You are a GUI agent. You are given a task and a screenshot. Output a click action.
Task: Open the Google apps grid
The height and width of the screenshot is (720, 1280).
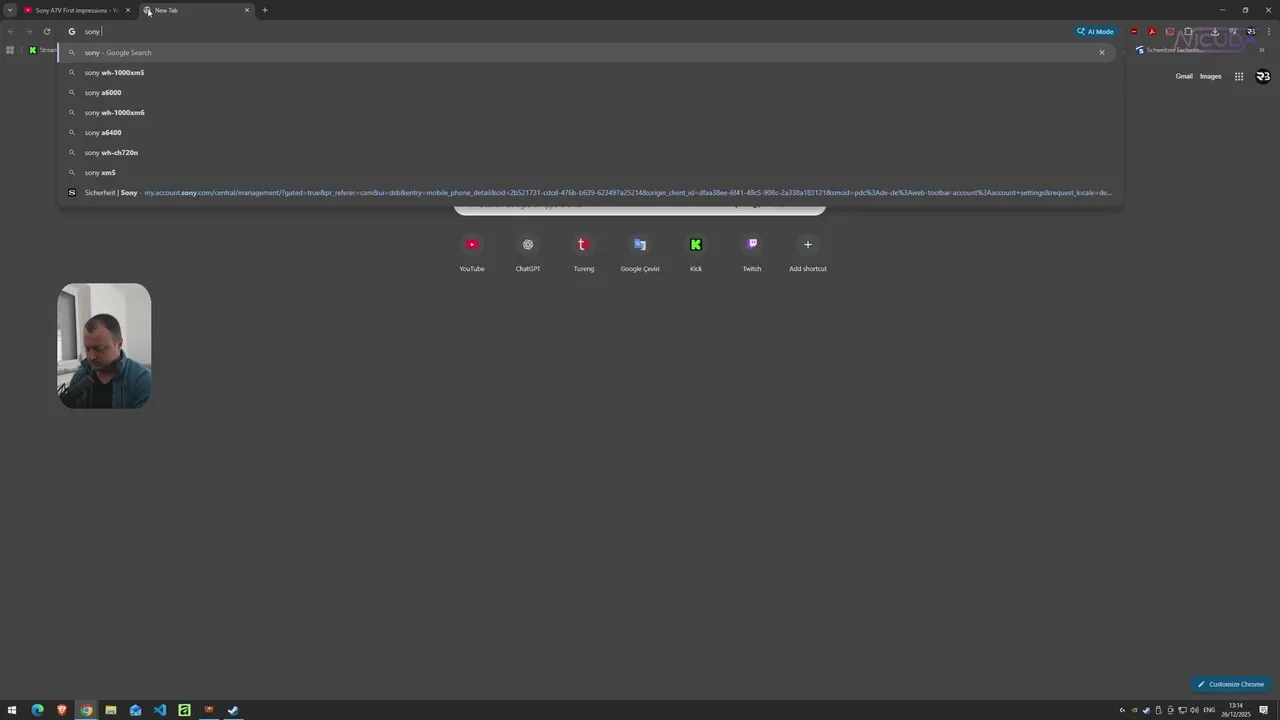point(1238,76)
